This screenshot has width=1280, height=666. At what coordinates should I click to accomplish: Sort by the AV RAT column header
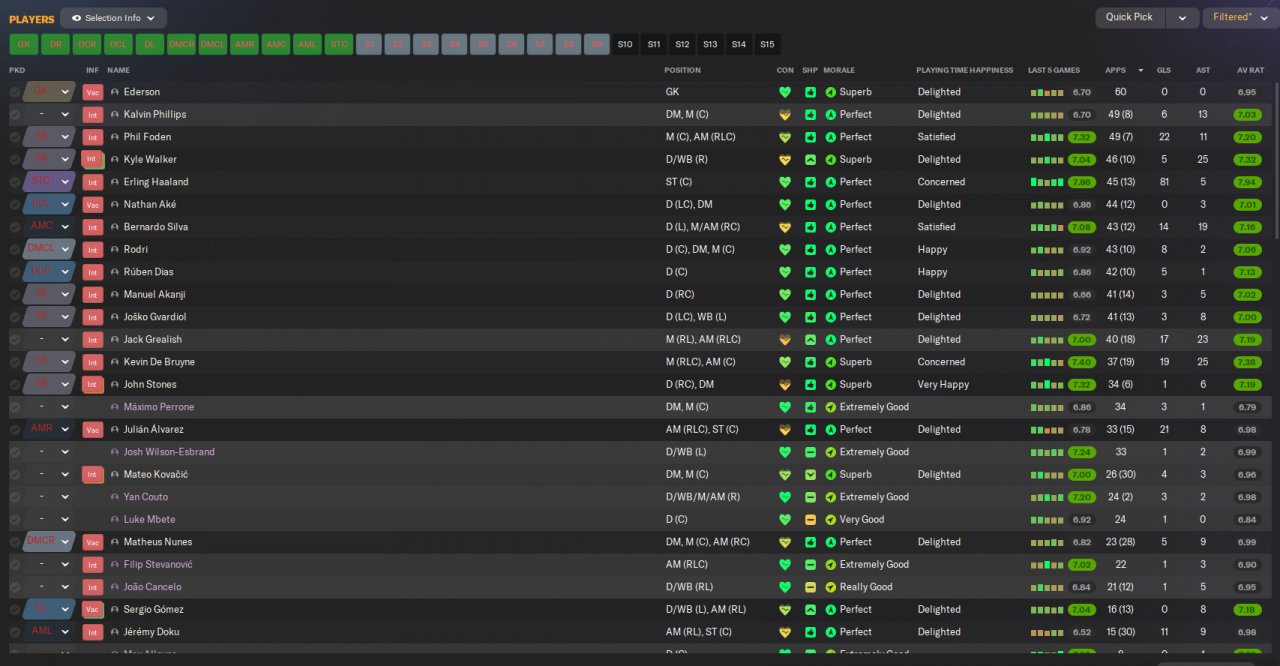(x=1250, y=70)
